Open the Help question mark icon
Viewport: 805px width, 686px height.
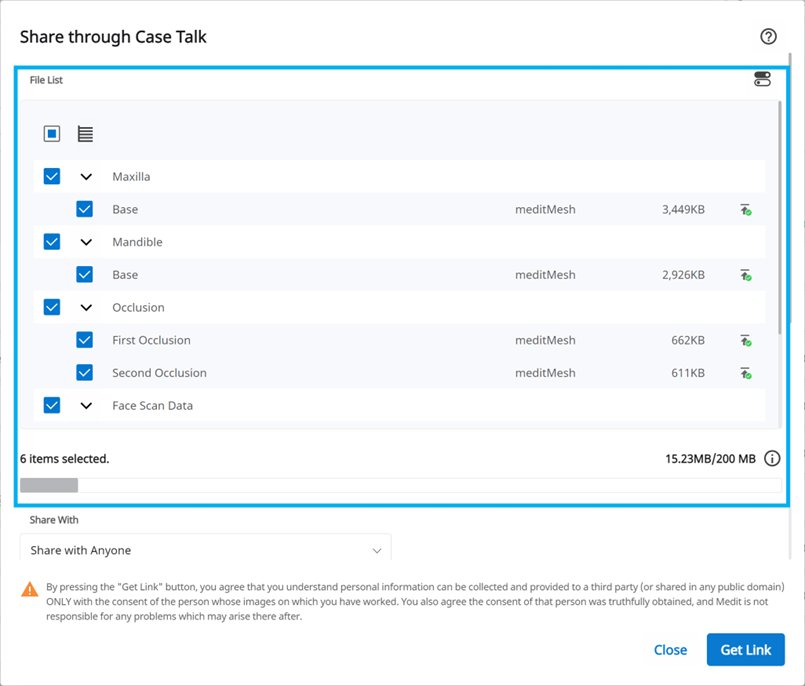(x=767, y=36)
